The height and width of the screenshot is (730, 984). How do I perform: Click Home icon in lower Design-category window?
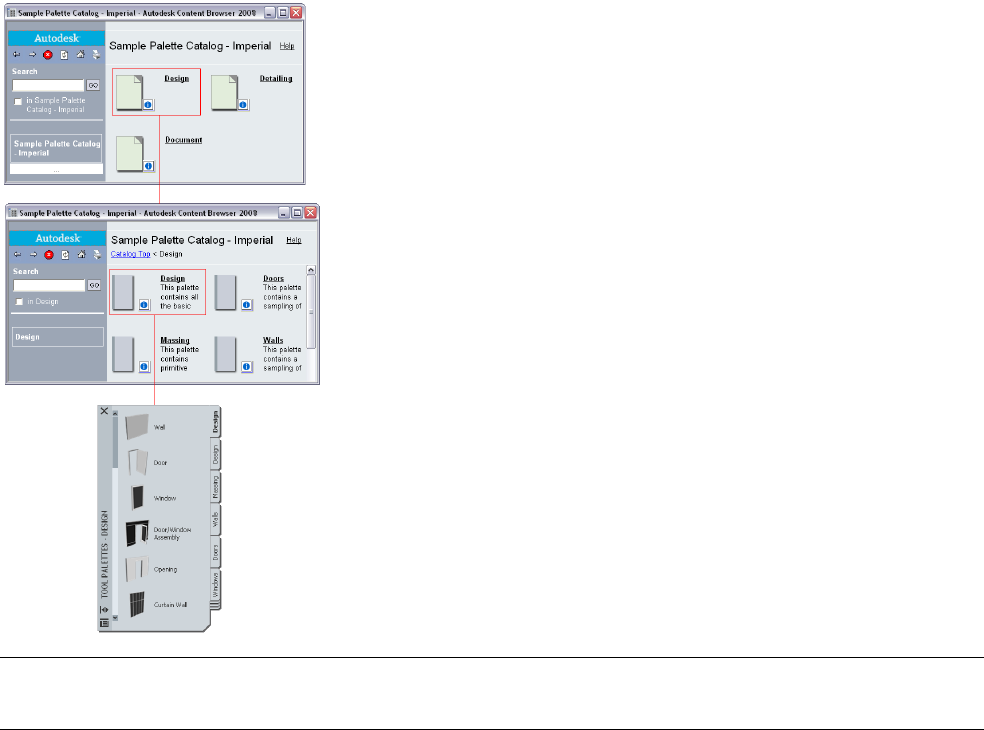(x=82, y=254)
